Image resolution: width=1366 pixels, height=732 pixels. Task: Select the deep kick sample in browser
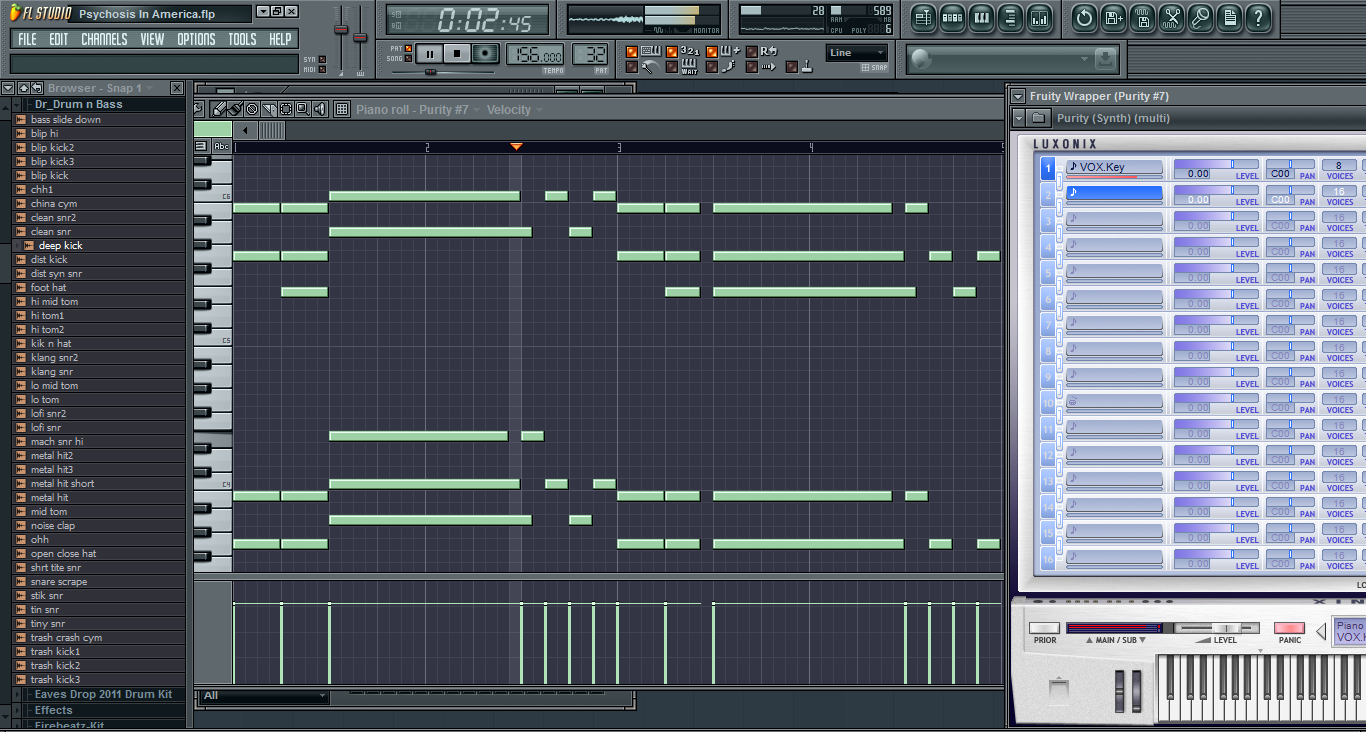(60, 245)
